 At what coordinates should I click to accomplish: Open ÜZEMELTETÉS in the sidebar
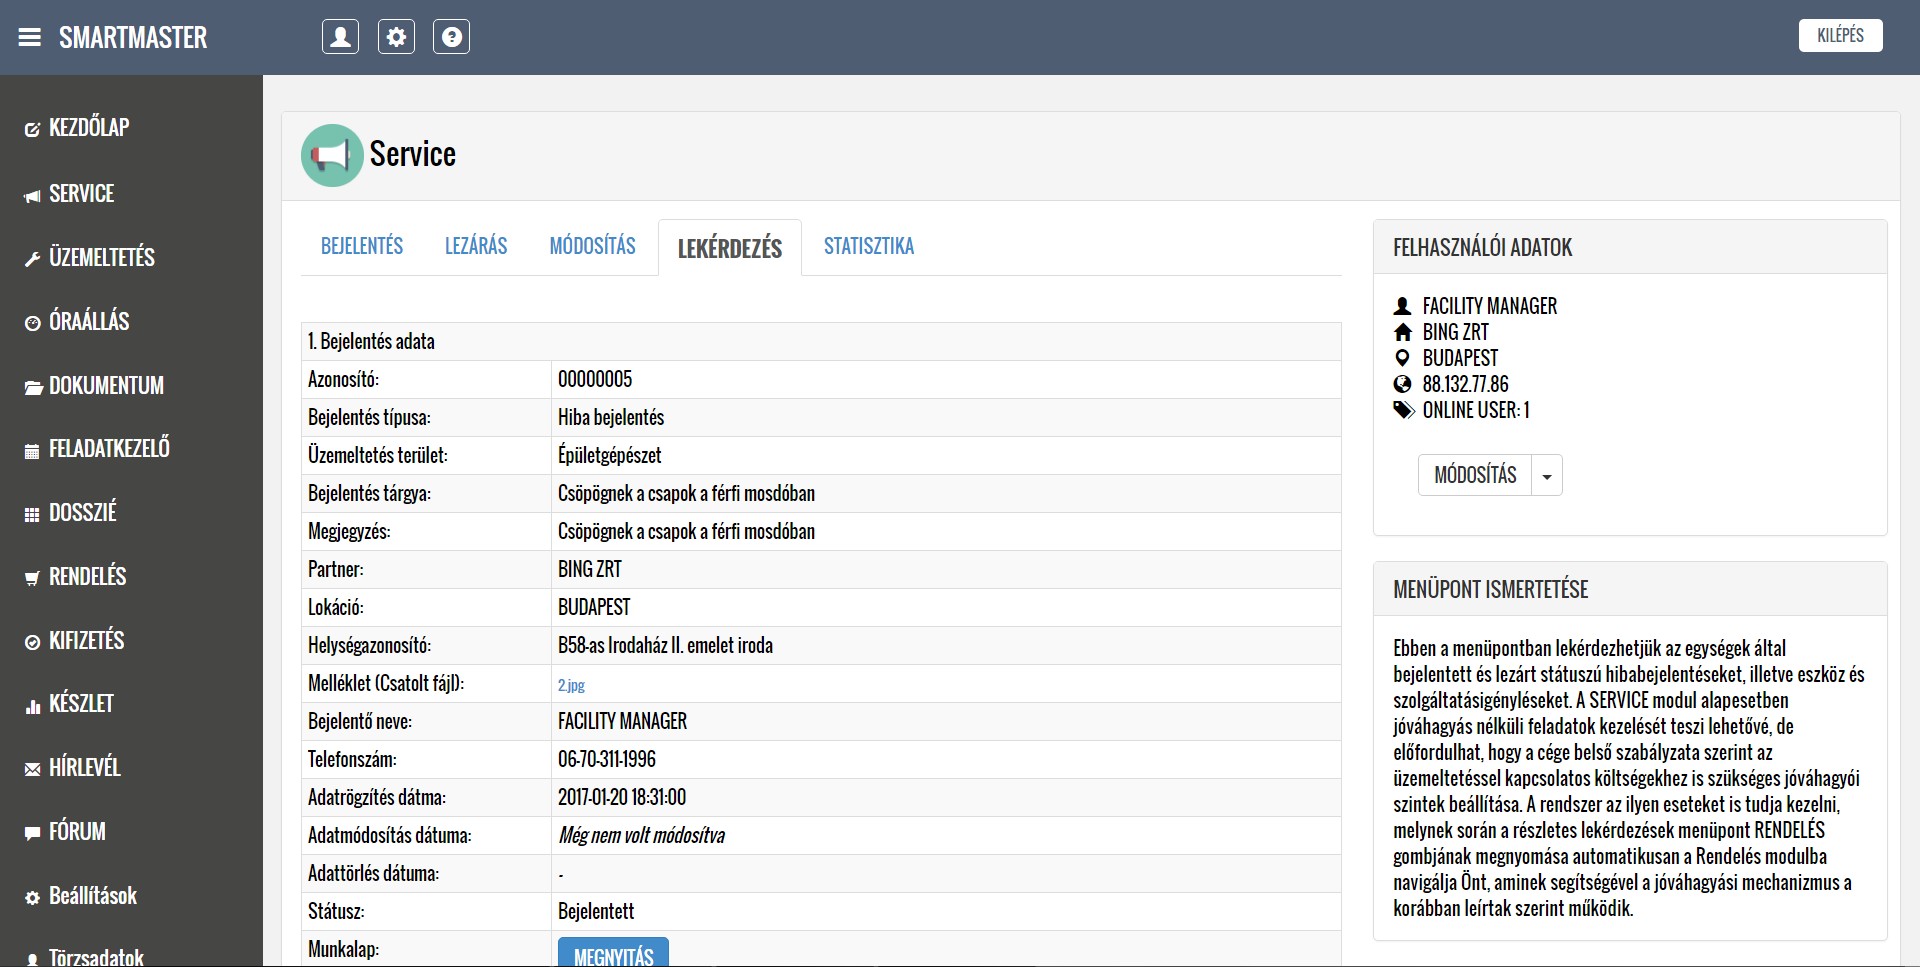click(101, 257)
